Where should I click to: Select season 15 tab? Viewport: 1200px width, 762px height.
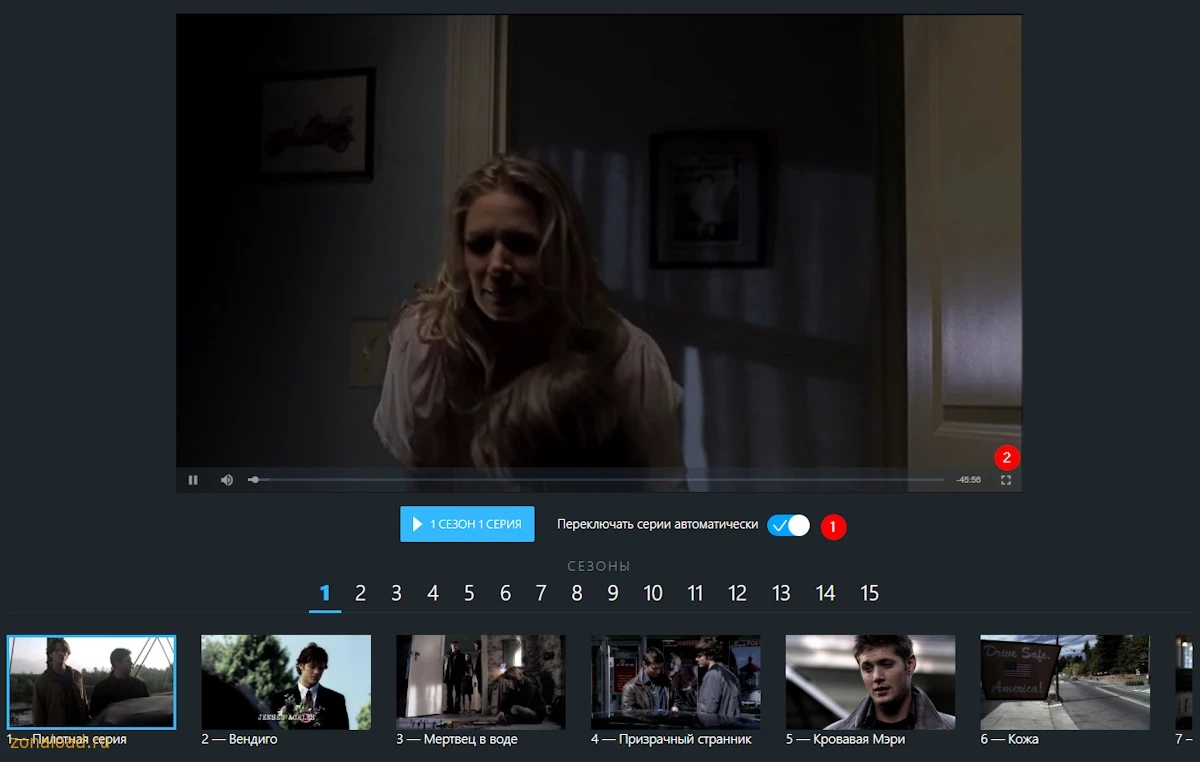(870, 594)
